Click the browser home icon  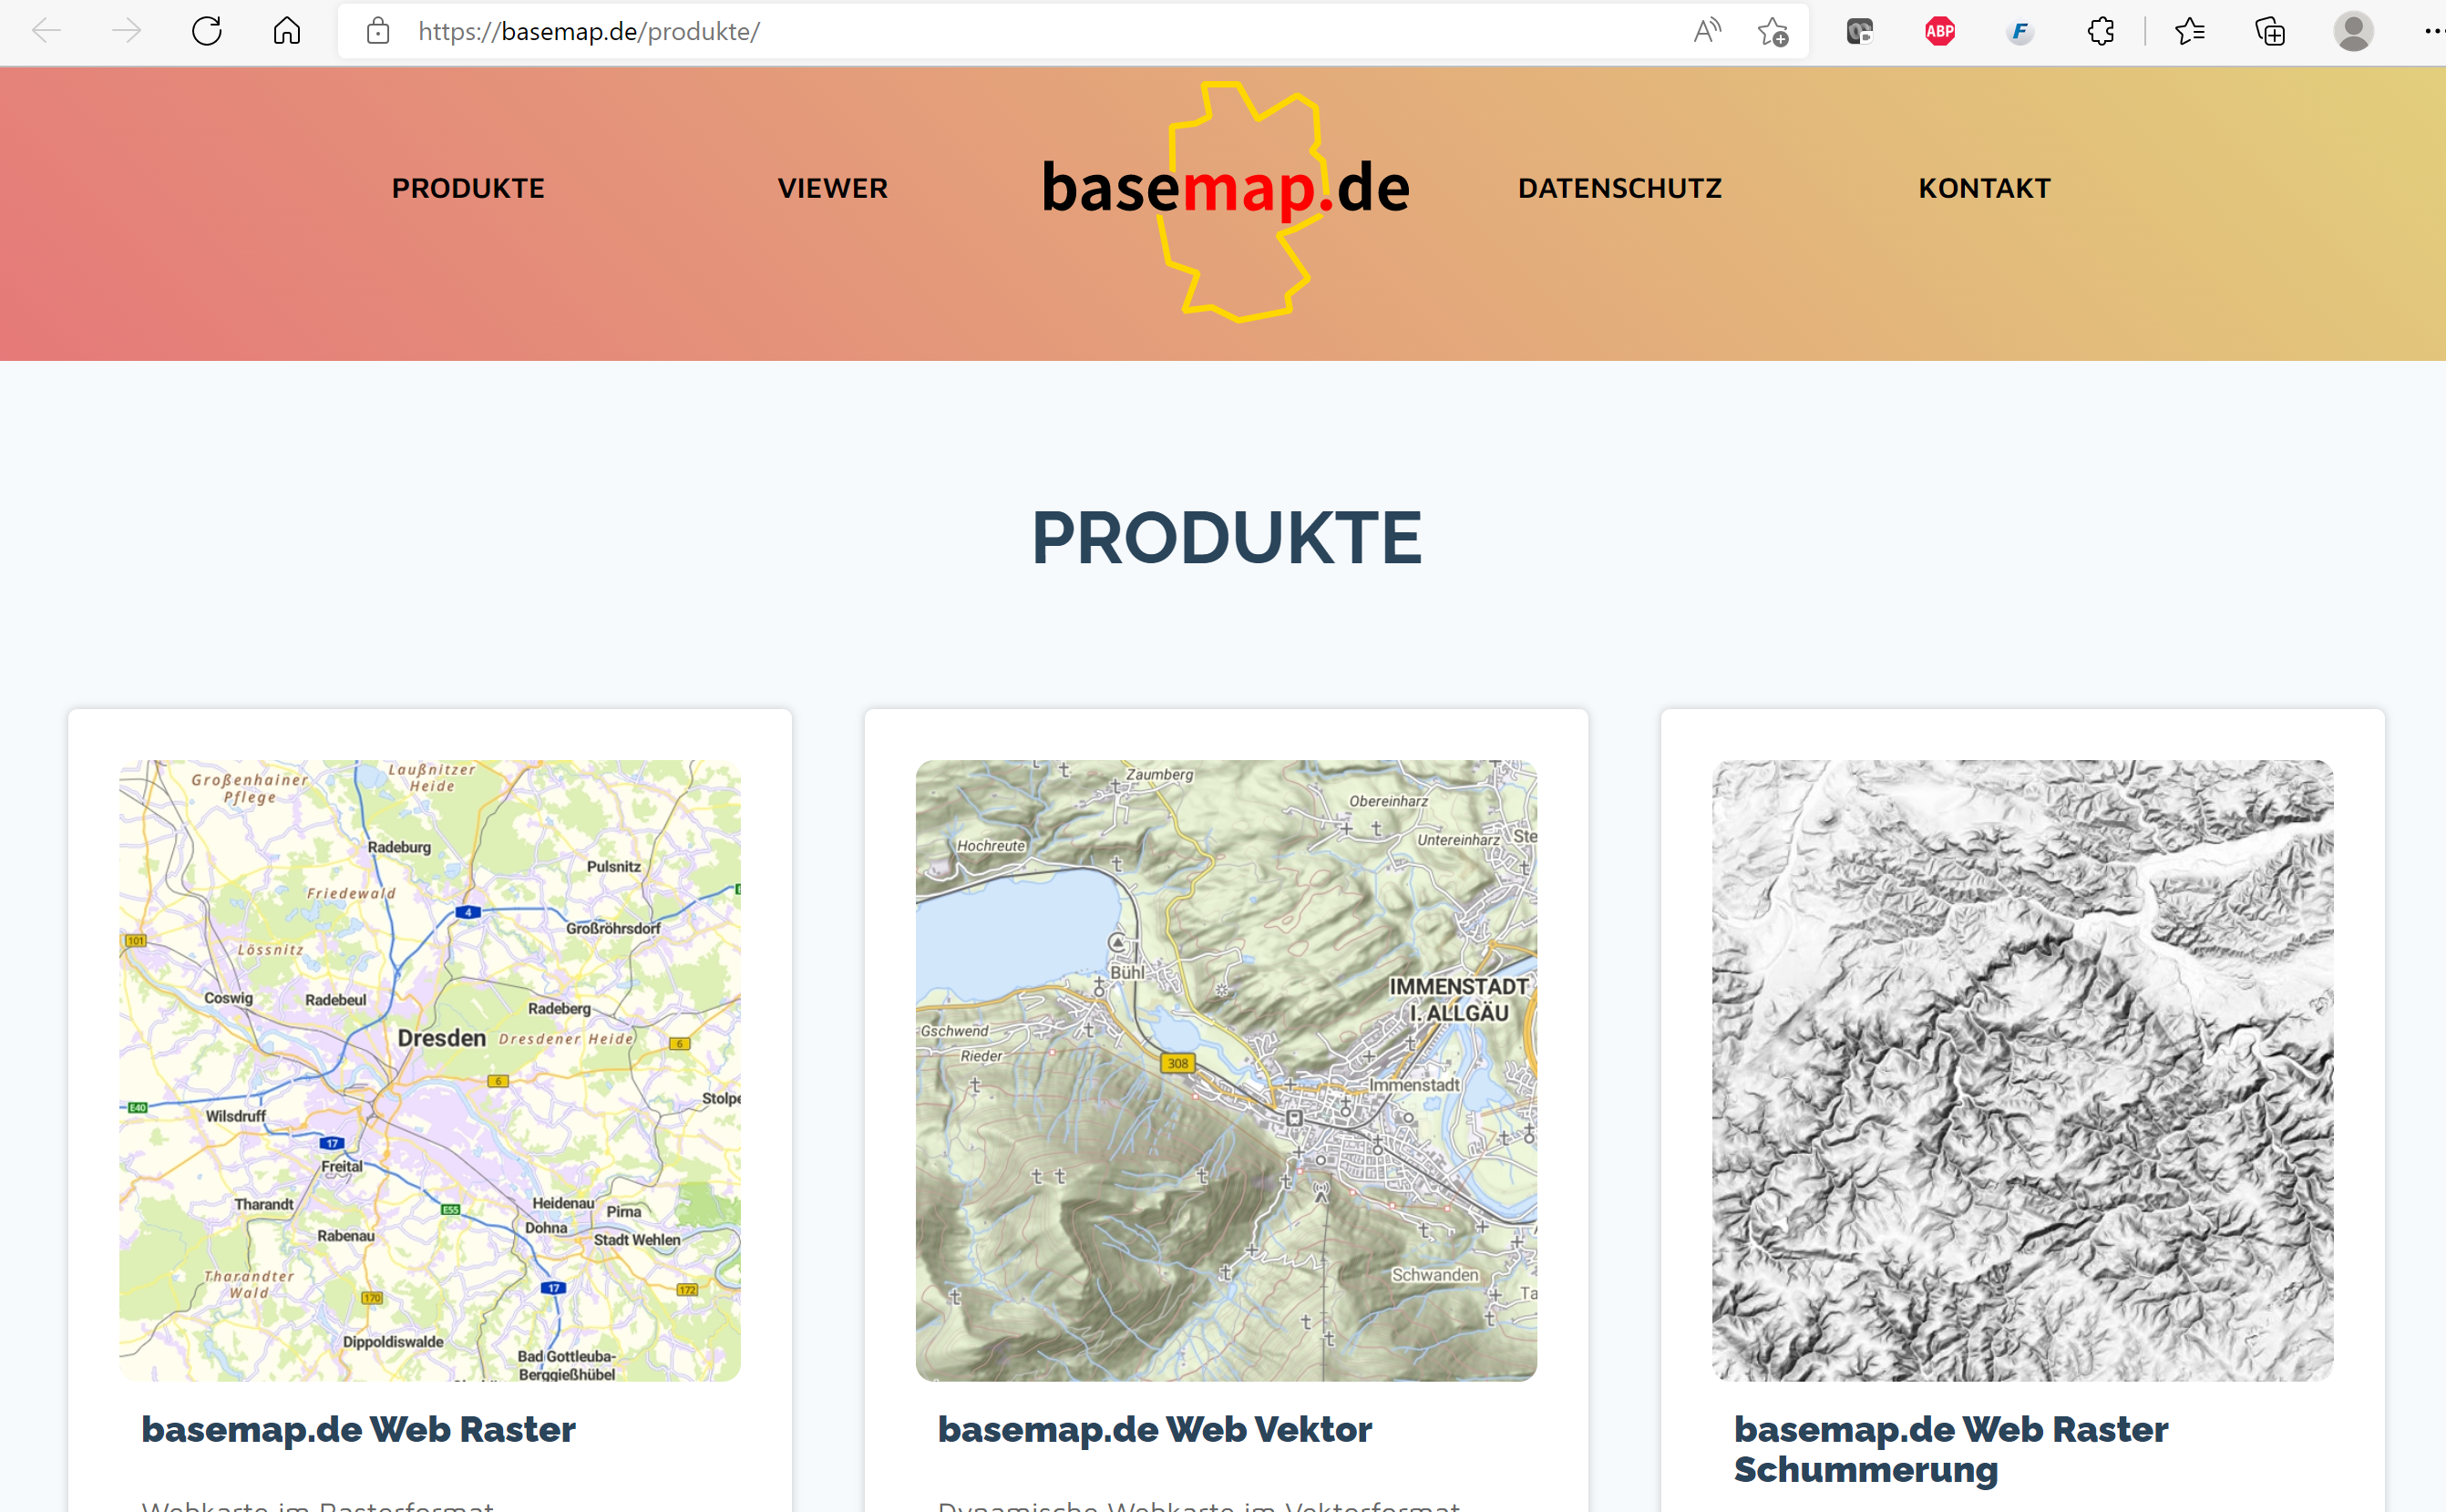(x=287, y=31)
